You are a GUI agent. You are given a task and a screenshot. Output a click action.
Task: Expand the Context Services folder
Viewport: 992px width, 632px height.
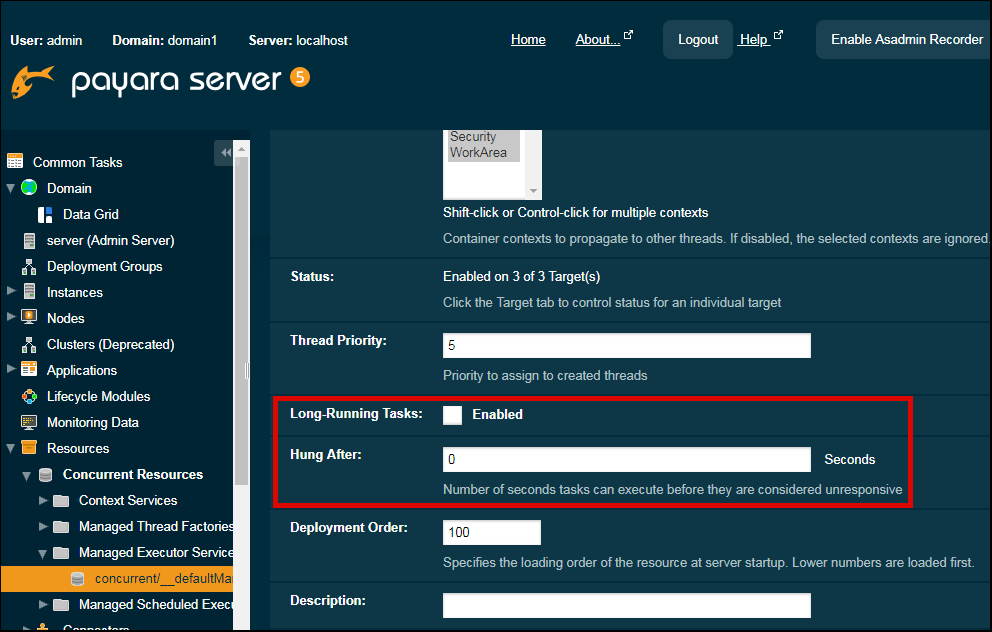[43, 500]
